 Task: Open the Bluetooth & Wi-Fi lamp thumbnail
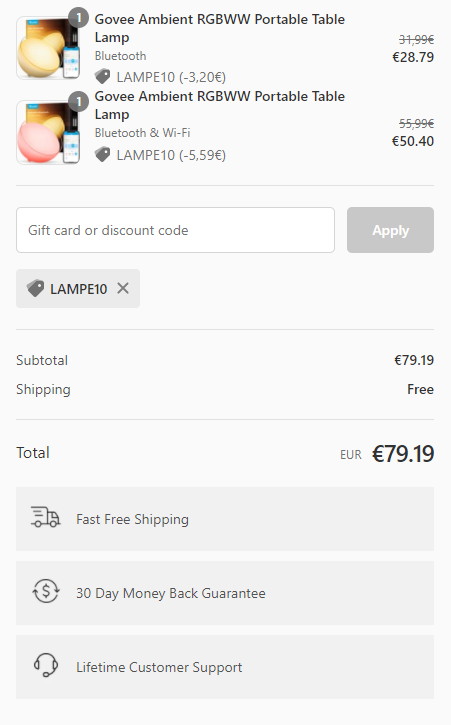(x=48, y=132)
